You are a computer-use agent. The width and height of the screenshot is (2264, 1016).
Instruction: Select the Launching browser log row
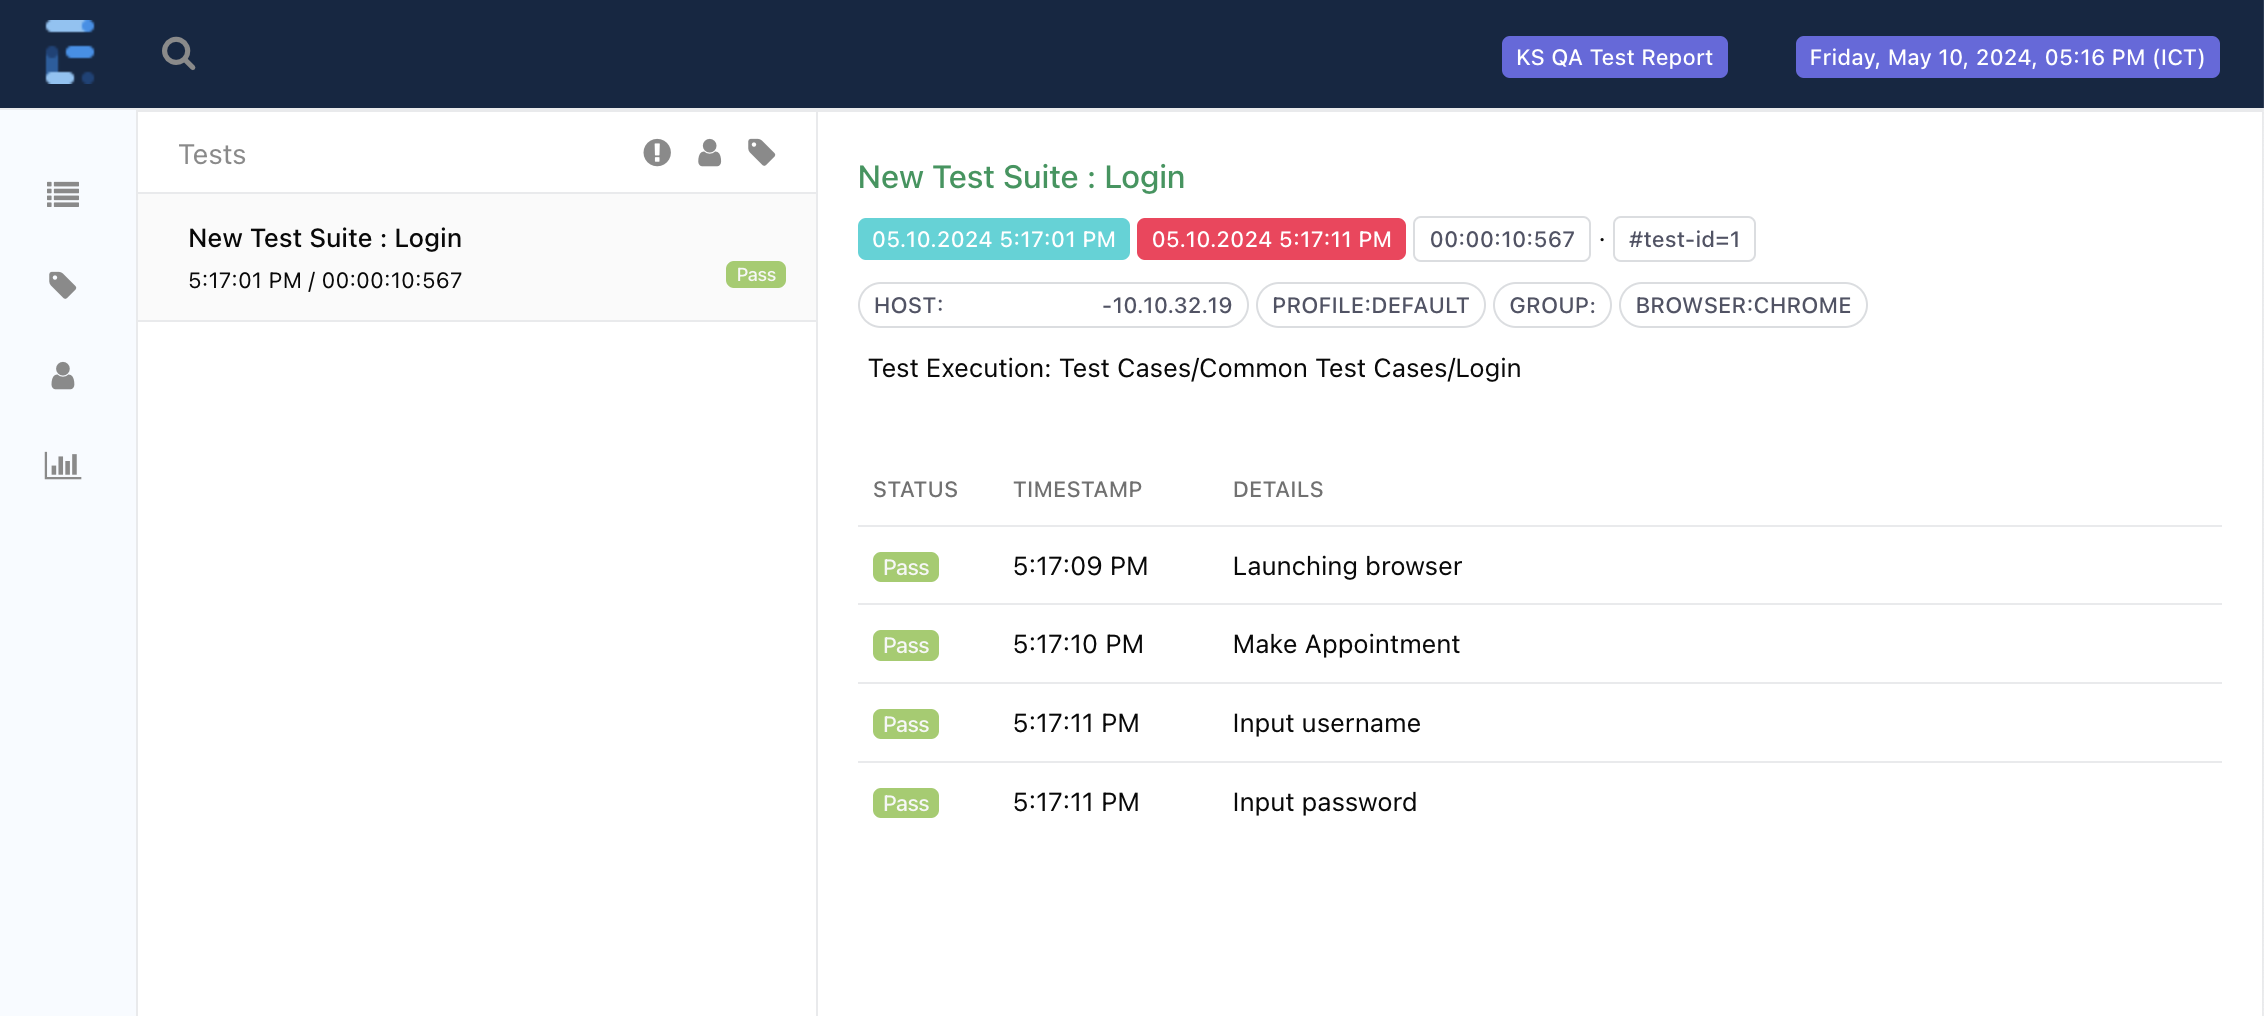1346,566
